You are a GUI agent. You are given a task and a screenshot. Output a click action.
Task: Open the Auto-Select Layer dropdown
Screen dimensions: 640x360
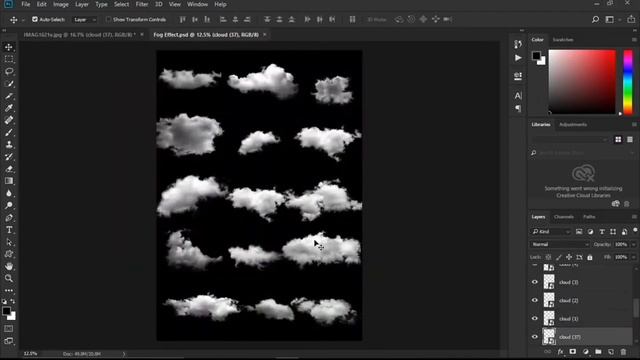85,20
